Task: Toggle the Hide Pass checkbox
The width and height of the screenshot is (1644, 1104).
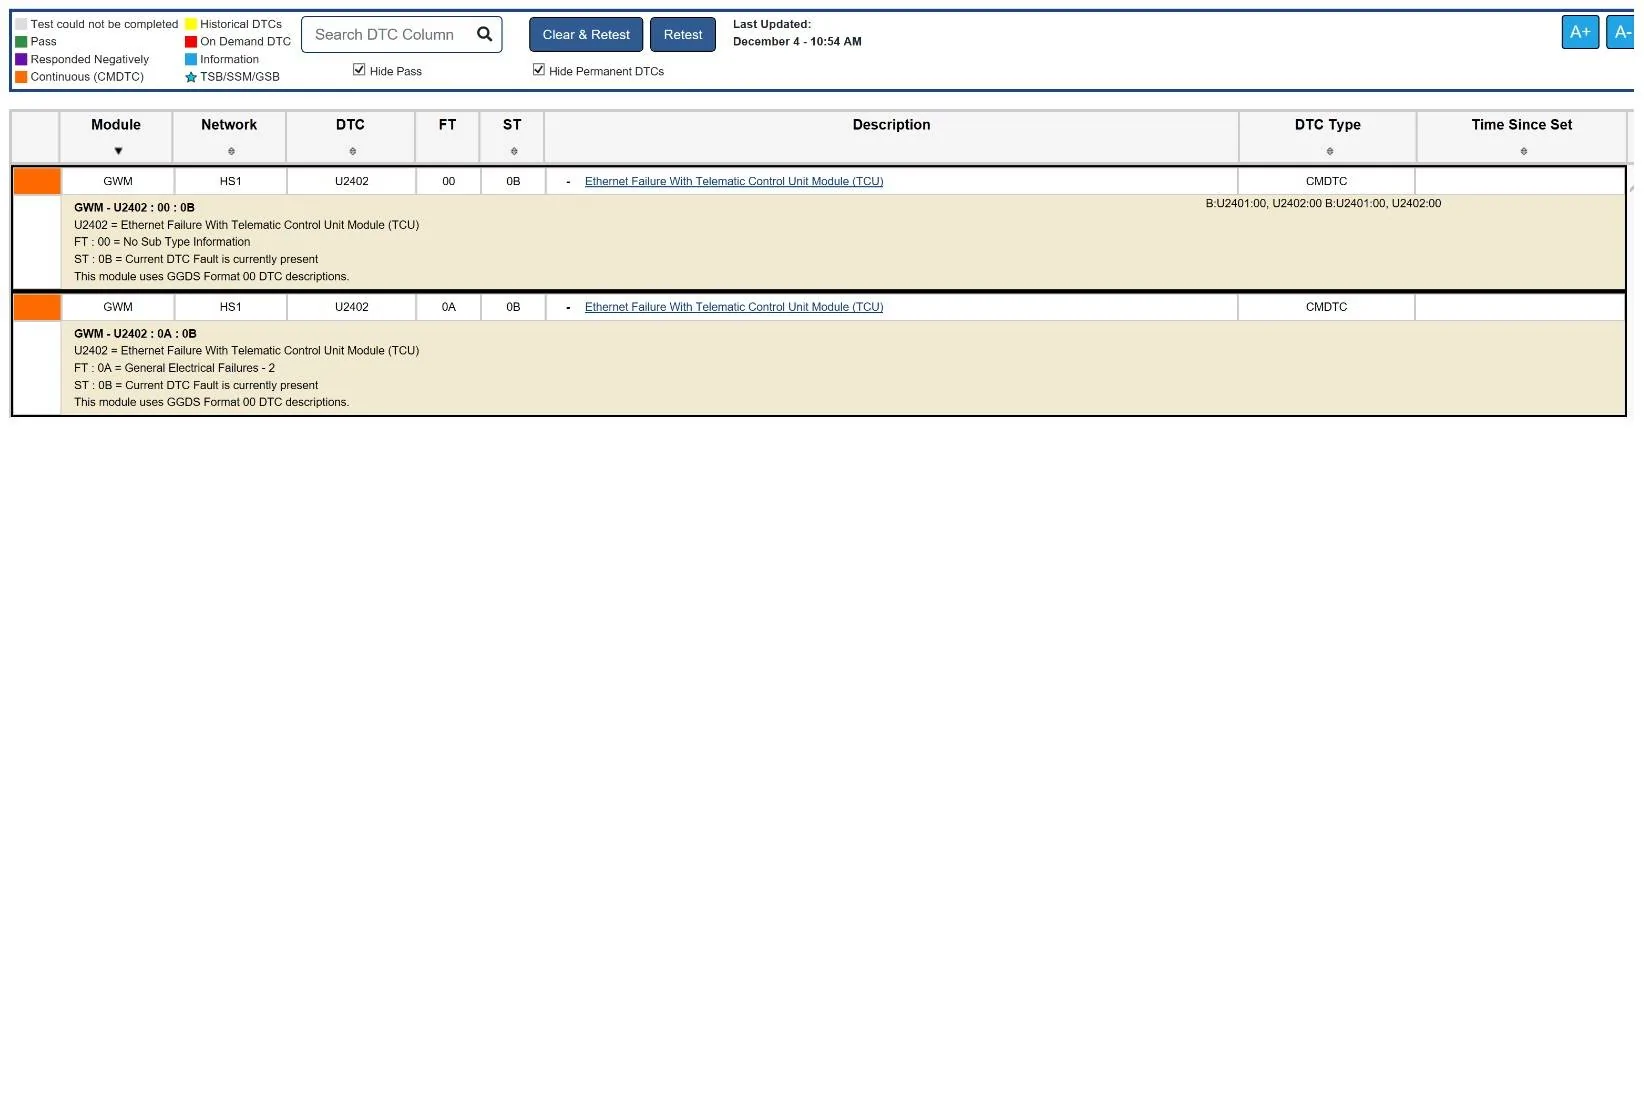Action: click(x=359, y=70)
